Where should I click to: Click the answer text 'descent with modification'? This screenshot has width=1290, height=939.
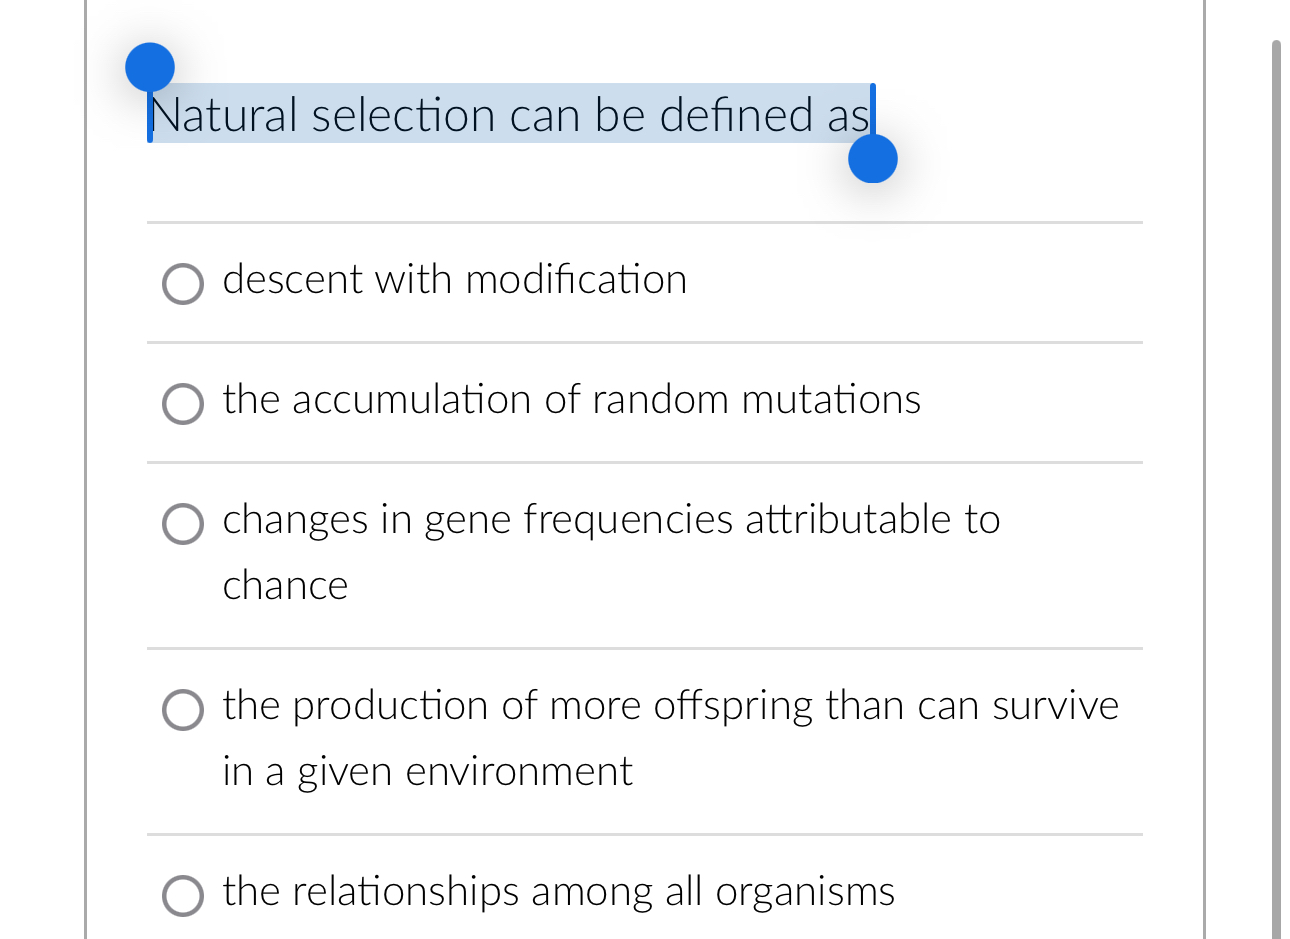click(455, 281)
